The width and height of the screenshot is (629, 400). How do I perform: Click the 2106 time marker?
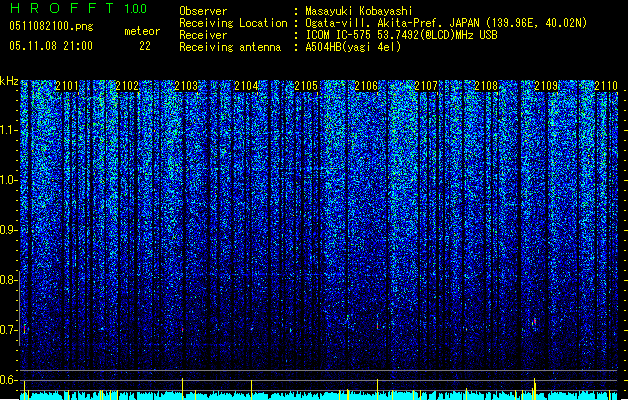coord(366,86)
